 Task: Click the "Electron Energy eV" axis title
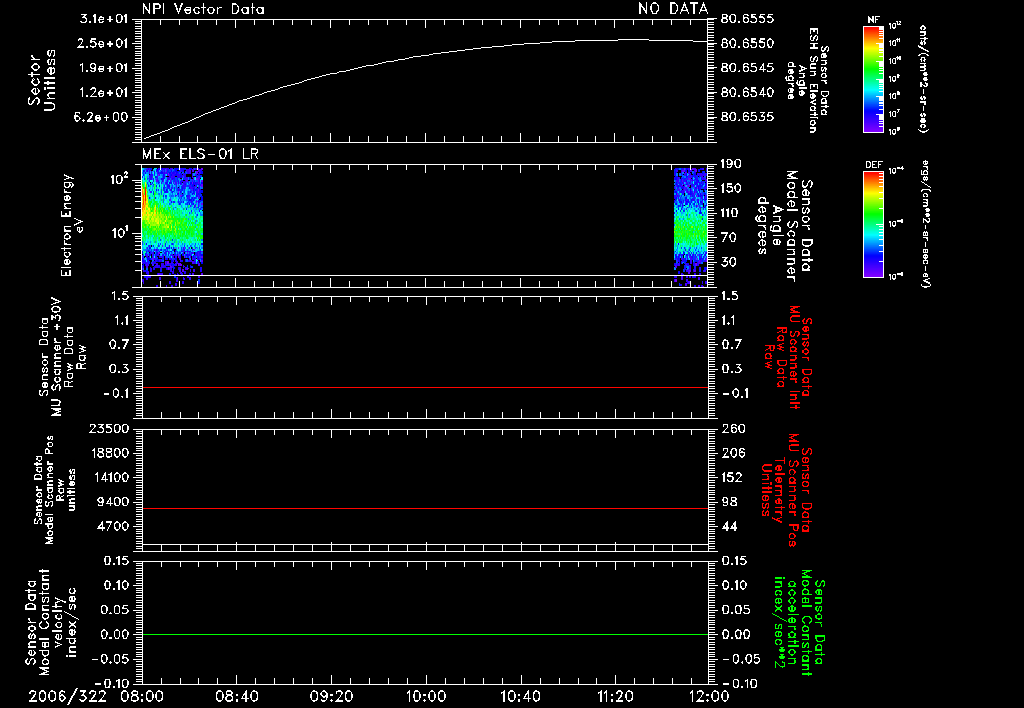coord(72,225)
